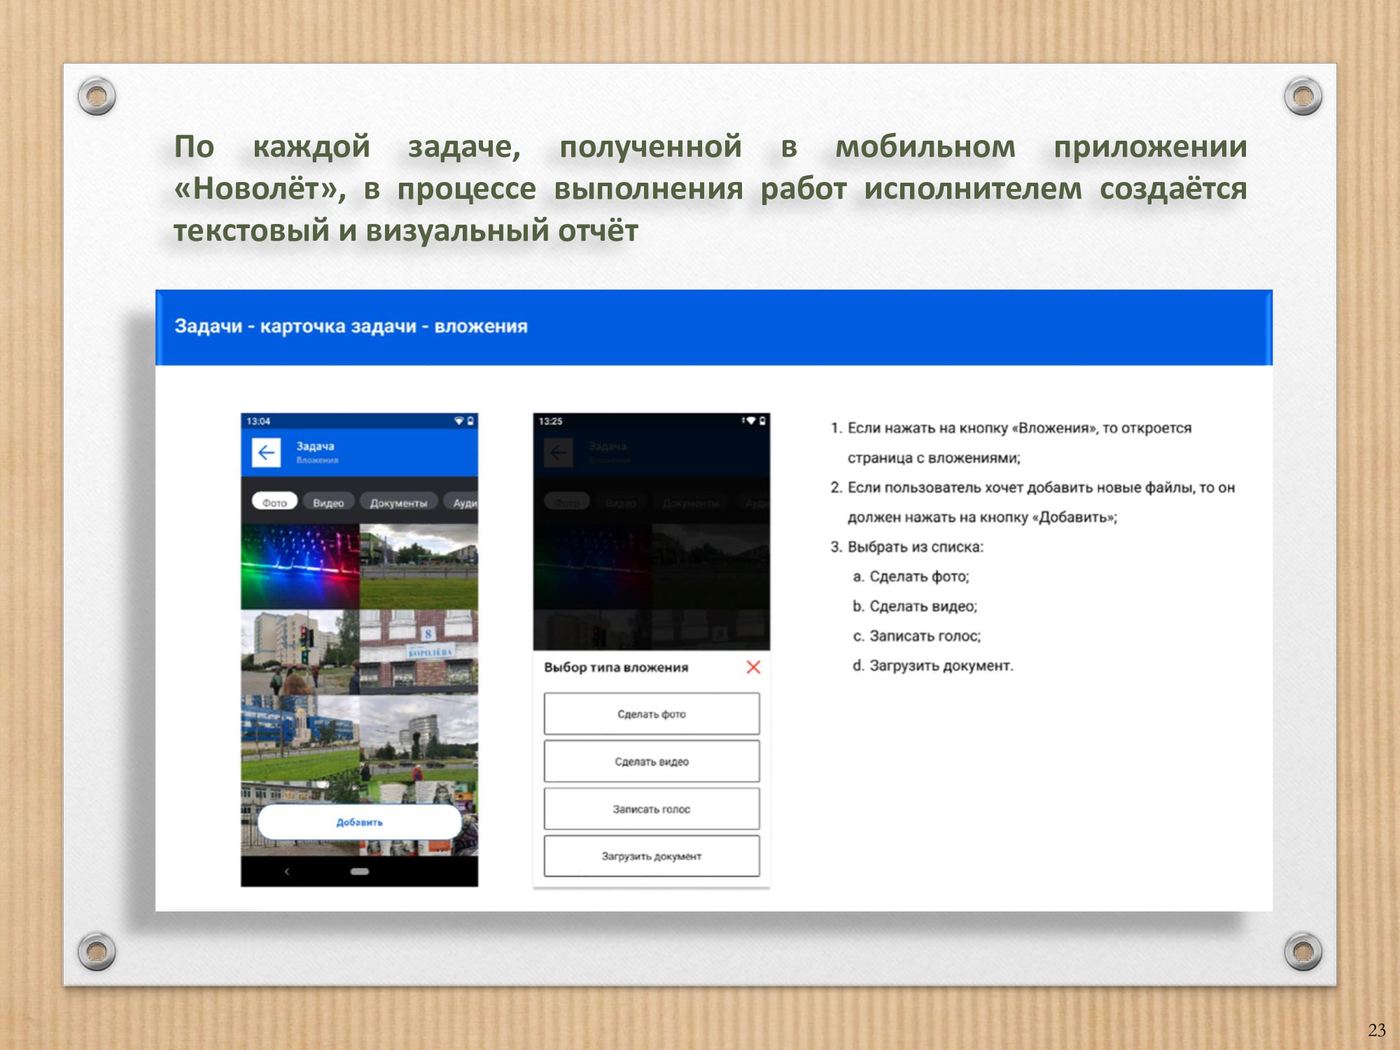Click the Задача title in left phone header
This screenshot has width=1400, height=1050.
tap(315, 447)
